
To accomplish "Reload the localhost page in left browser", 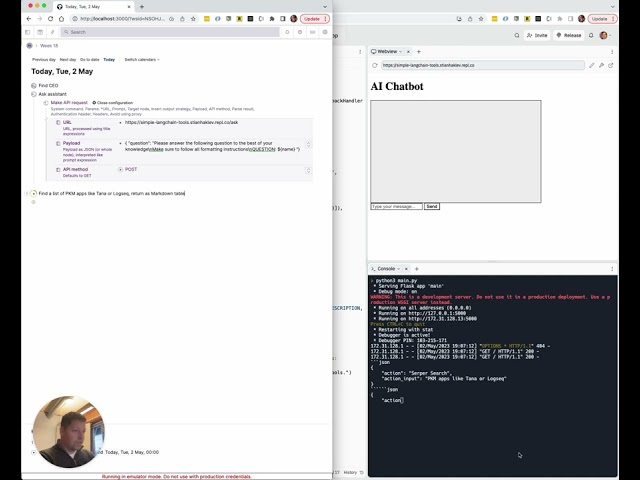I will point(50,19).
